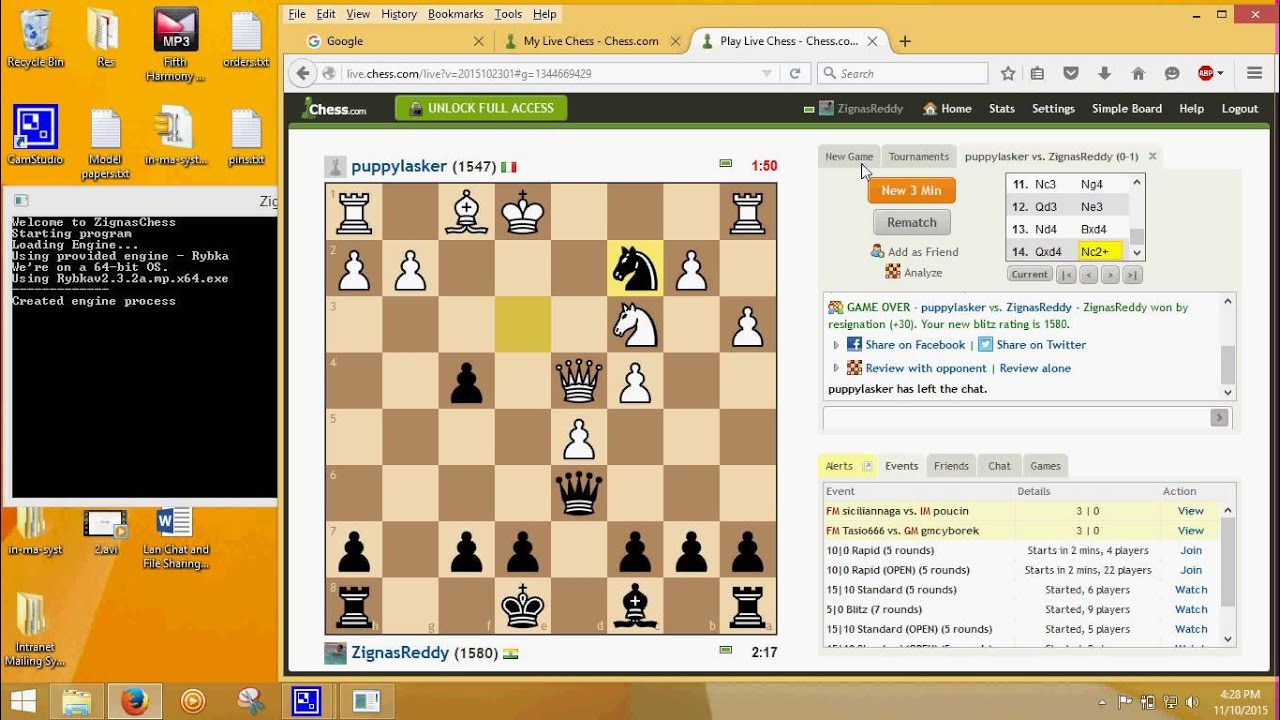Click the Rematch button

[912, 223]
